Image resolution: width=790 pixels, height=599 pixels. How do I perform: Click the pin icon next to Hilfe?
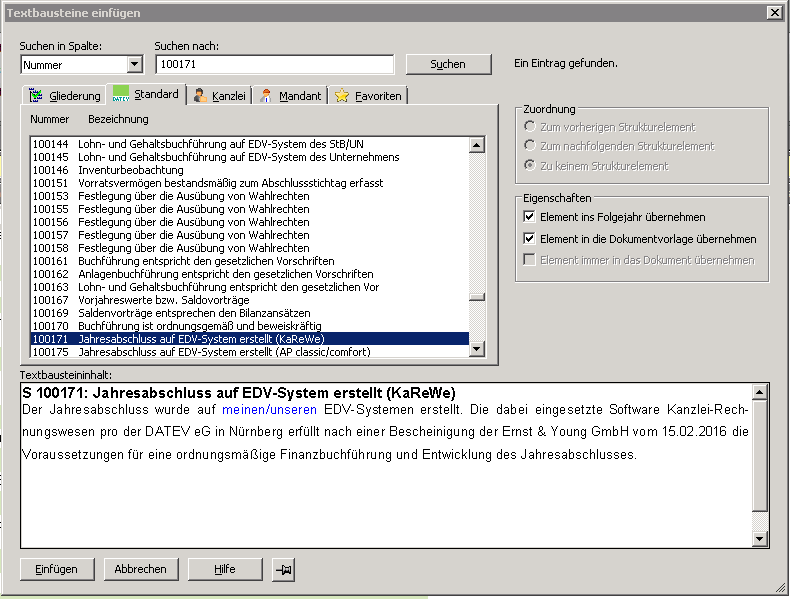pyautogui.click(x=285, y=569)
